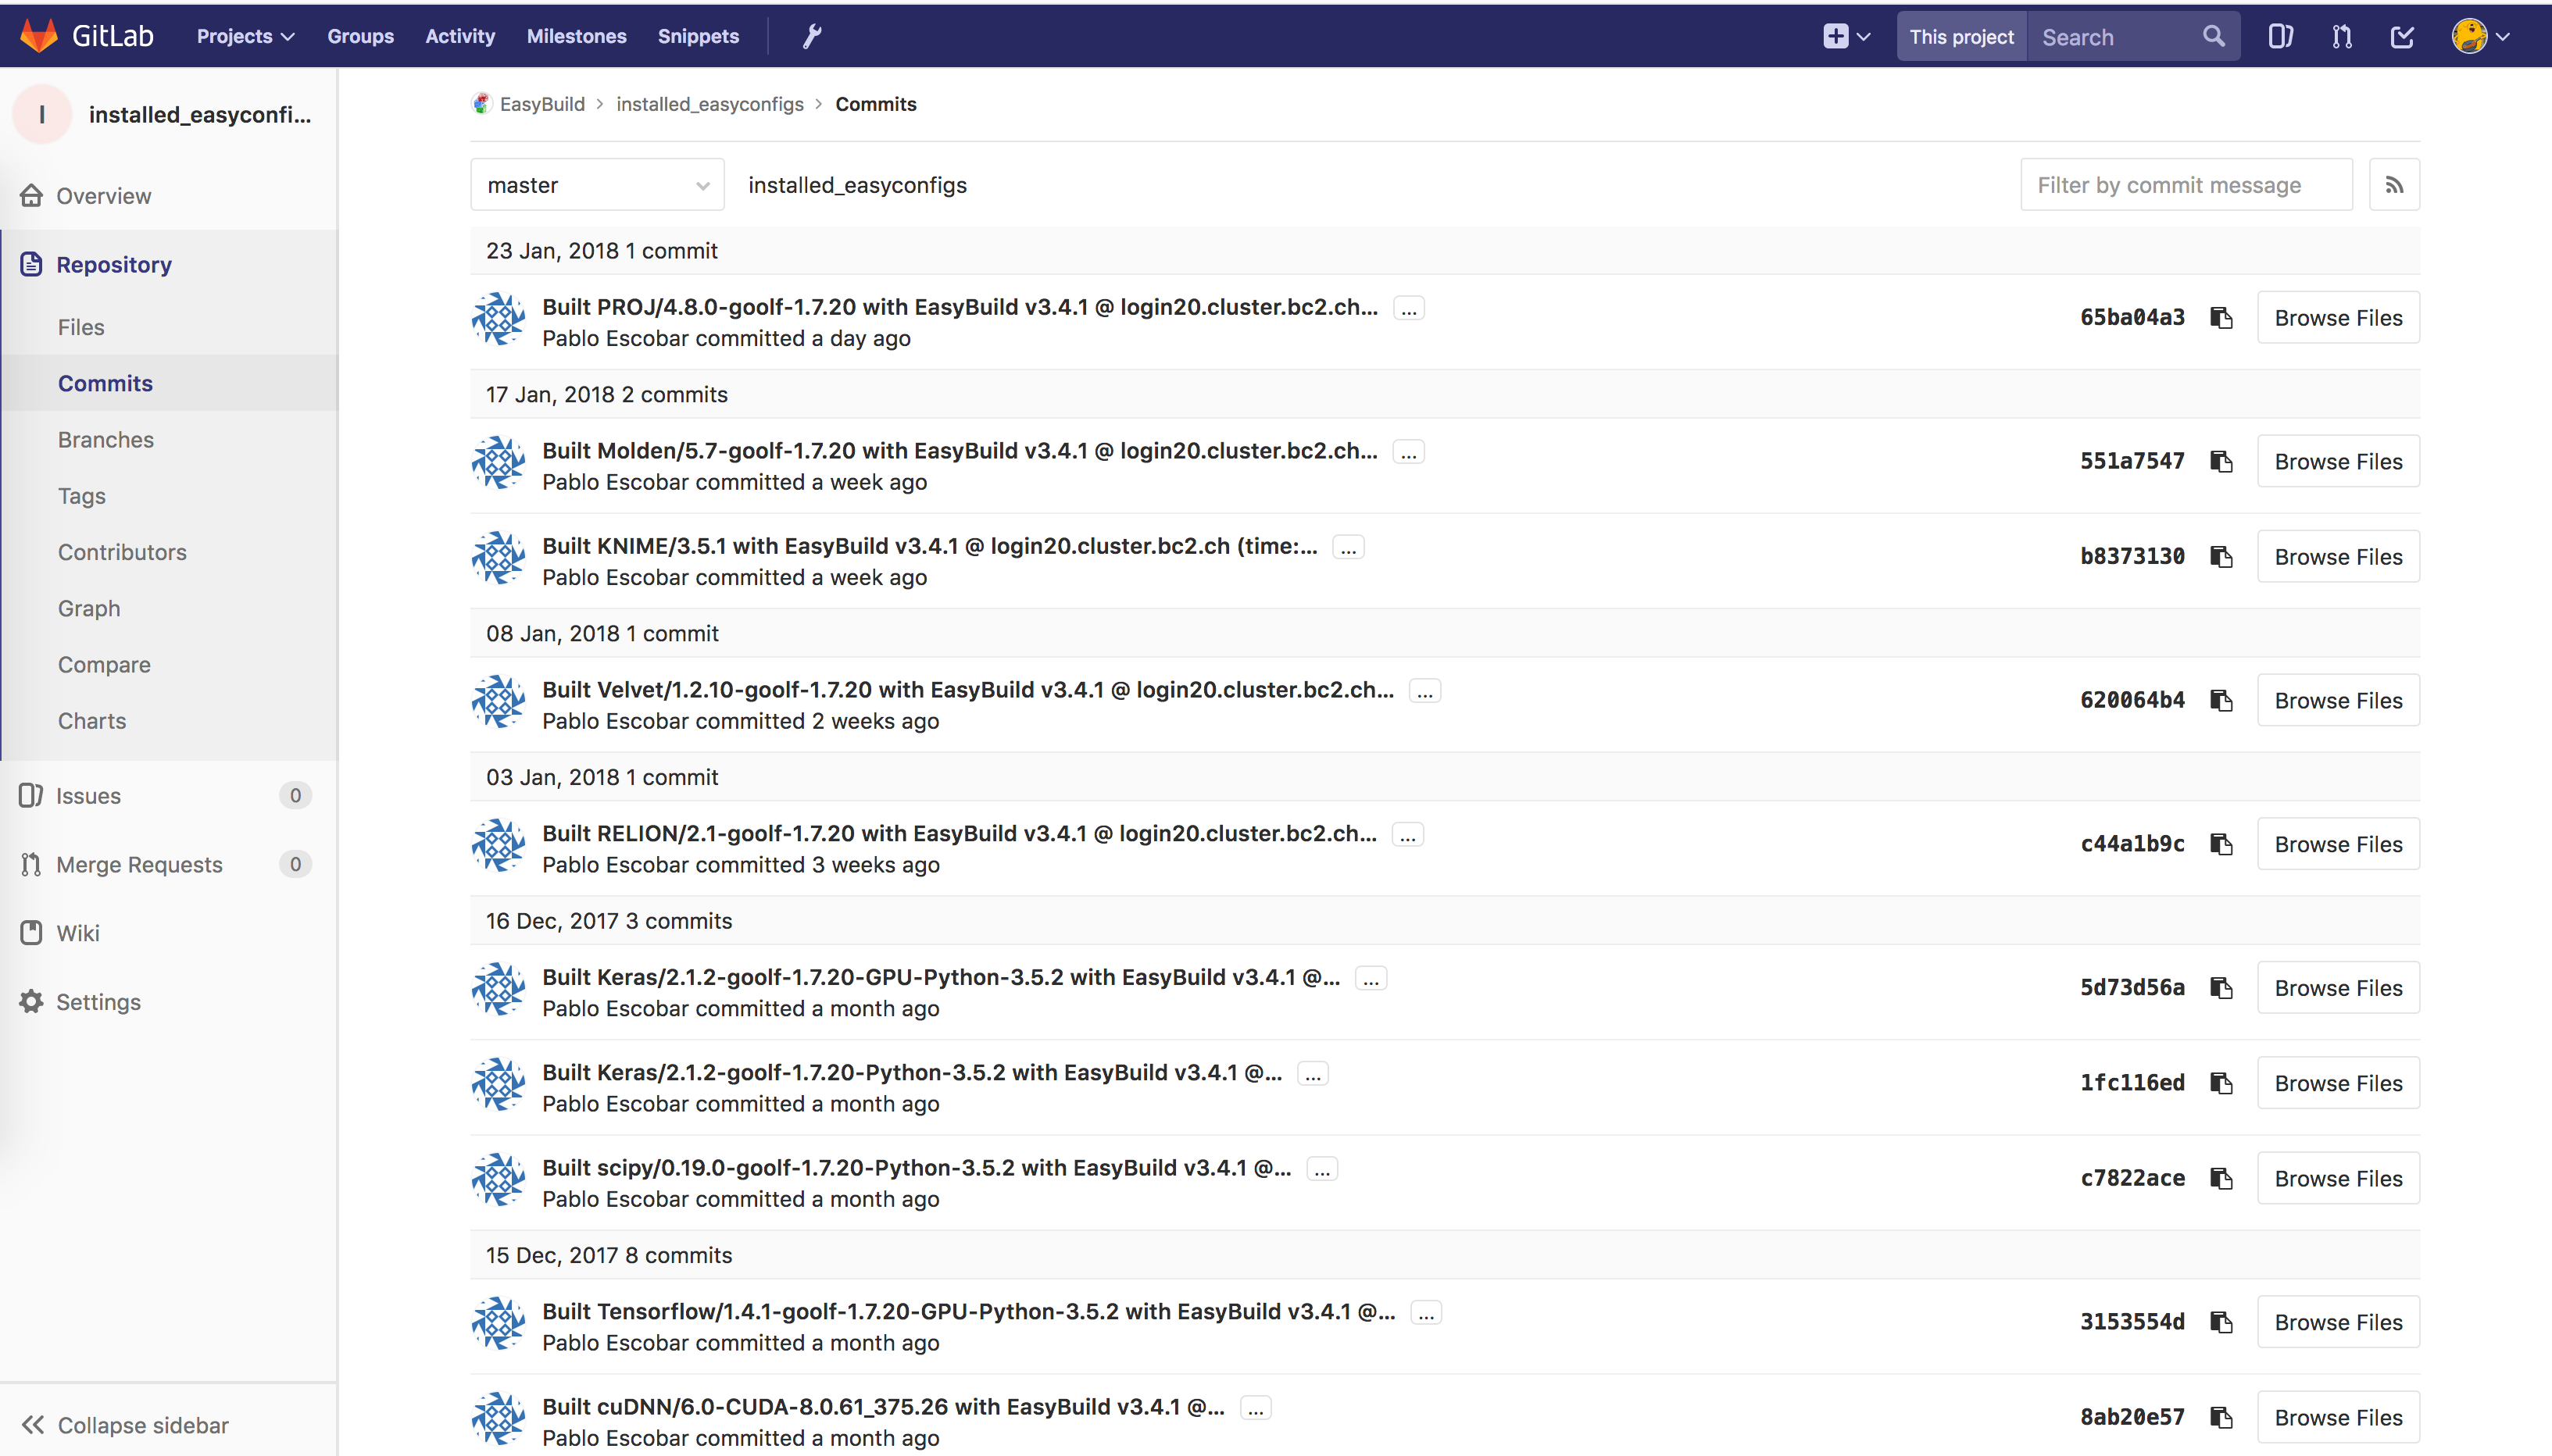Open merge requests icon in top navbar

2341,37
